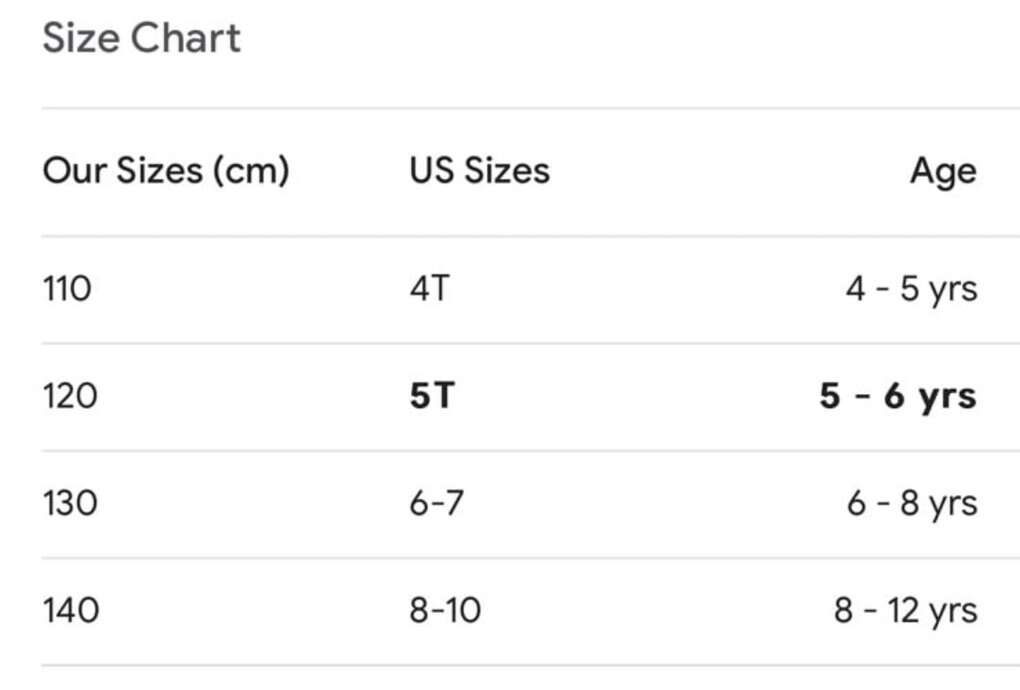Click the empty space in the header row between US Sizes and Age

coord(730,171)
